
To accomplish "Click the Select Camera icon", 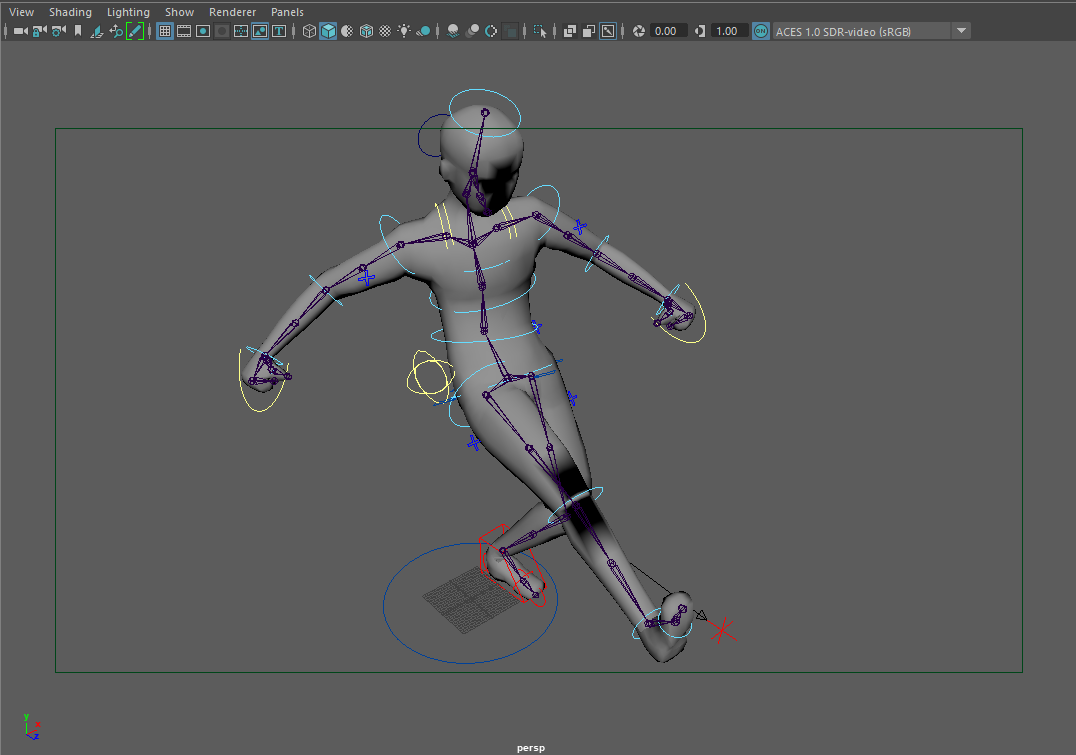I will tap(20, 31).
